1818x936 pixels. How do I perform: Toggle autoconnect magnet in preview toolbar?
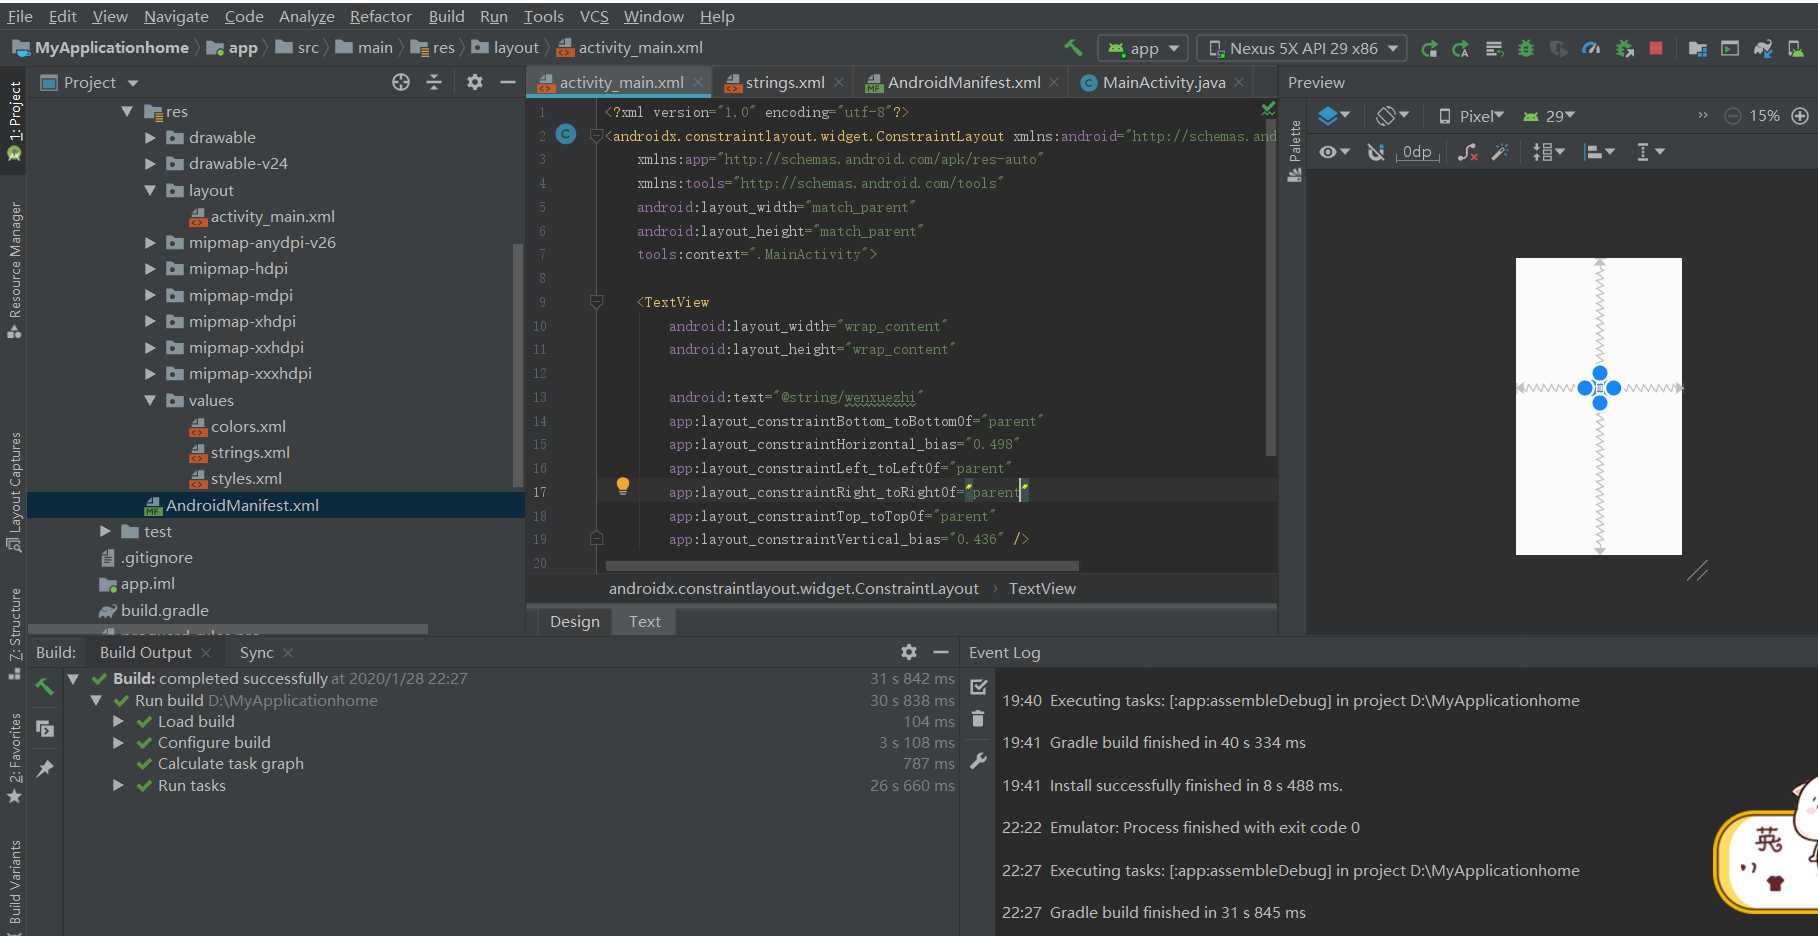click(1376, 152)
